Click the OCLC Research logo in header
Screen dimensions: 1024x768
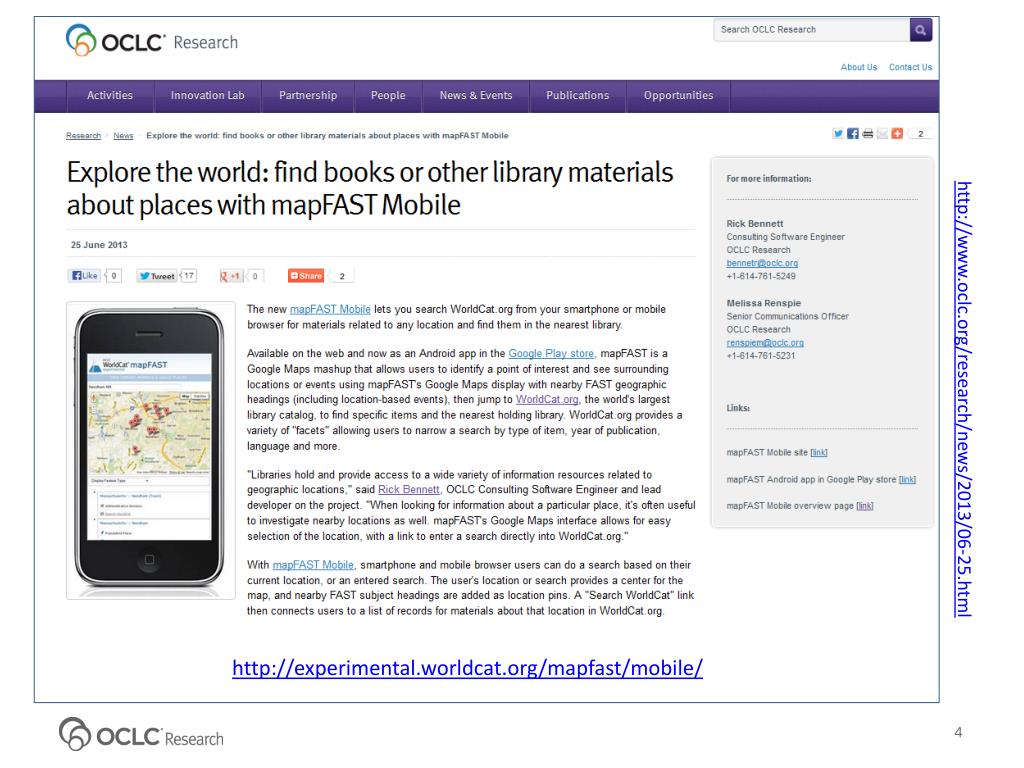coord(152,41)
